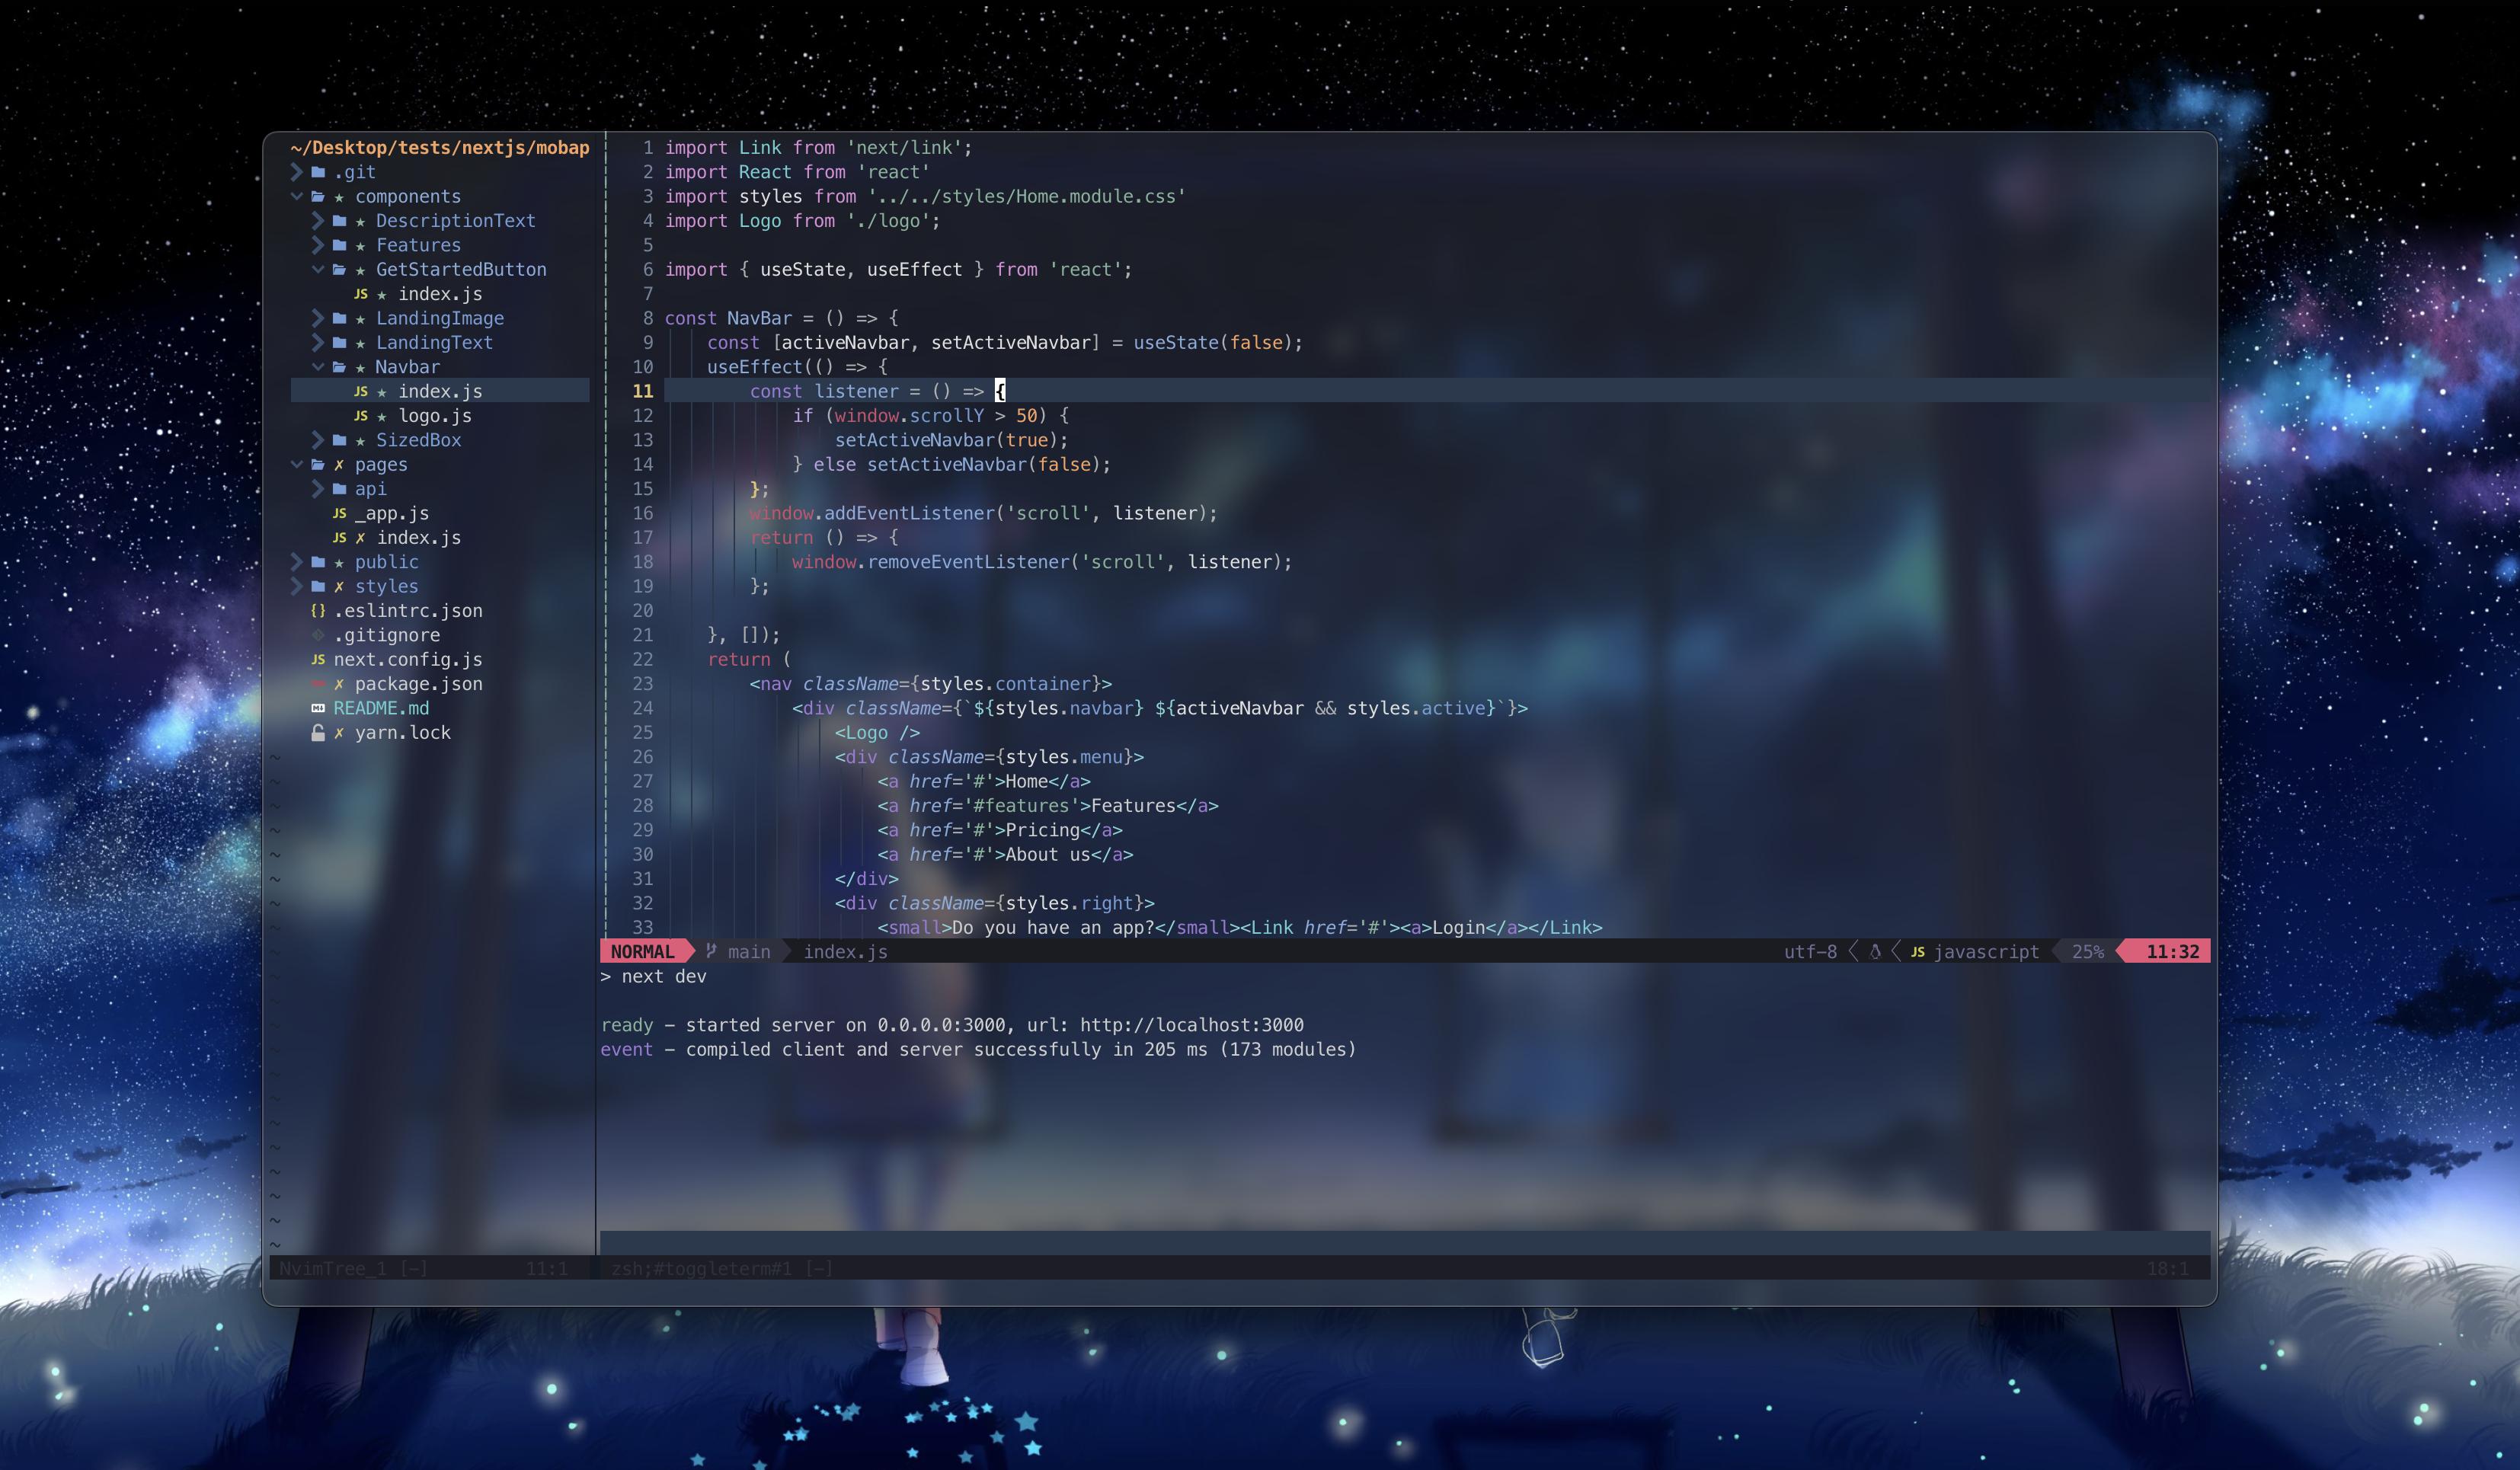Click the NORMAL mode indicator

click(642, 952)
